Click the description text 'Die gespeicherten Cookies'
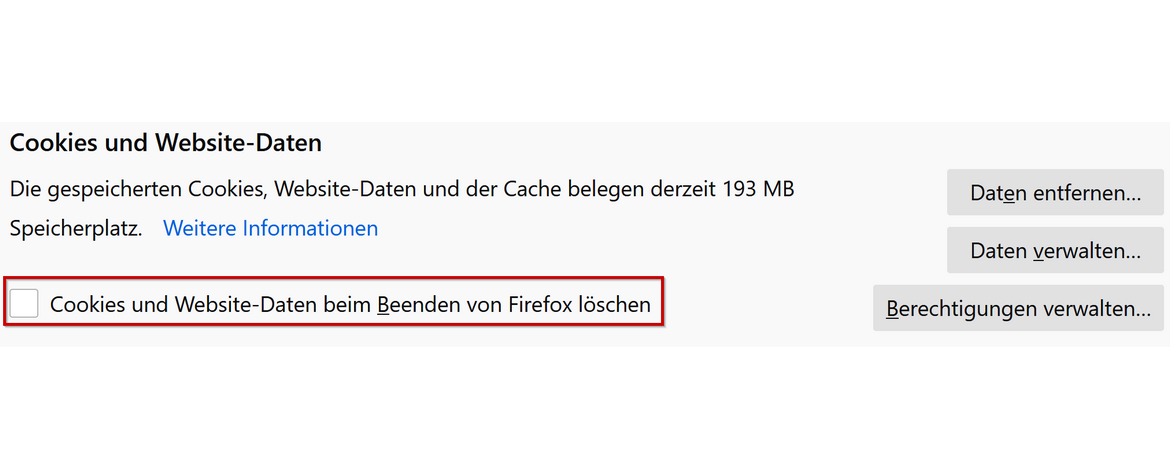 tap(138, 189)
